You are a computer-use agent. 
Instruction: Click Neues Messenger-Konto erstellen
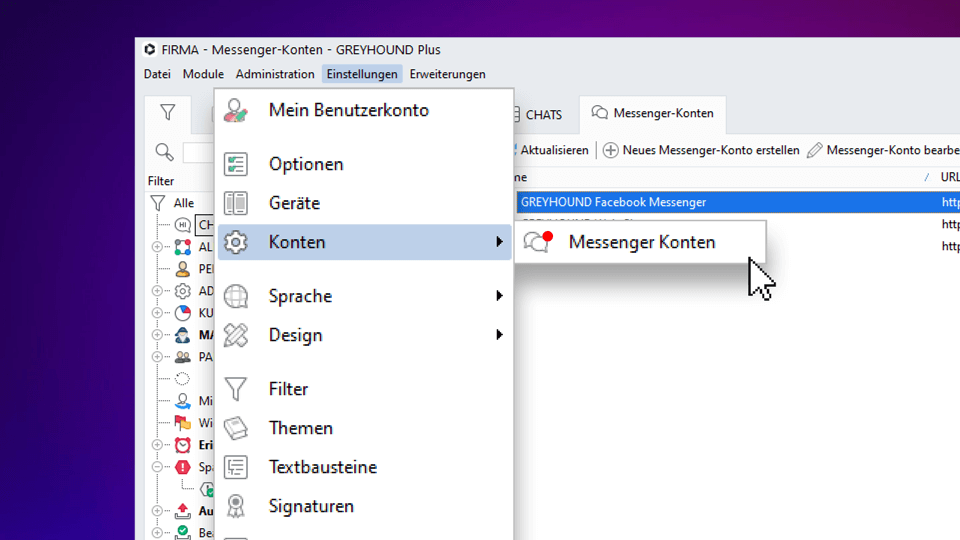[x=701, y=150]
